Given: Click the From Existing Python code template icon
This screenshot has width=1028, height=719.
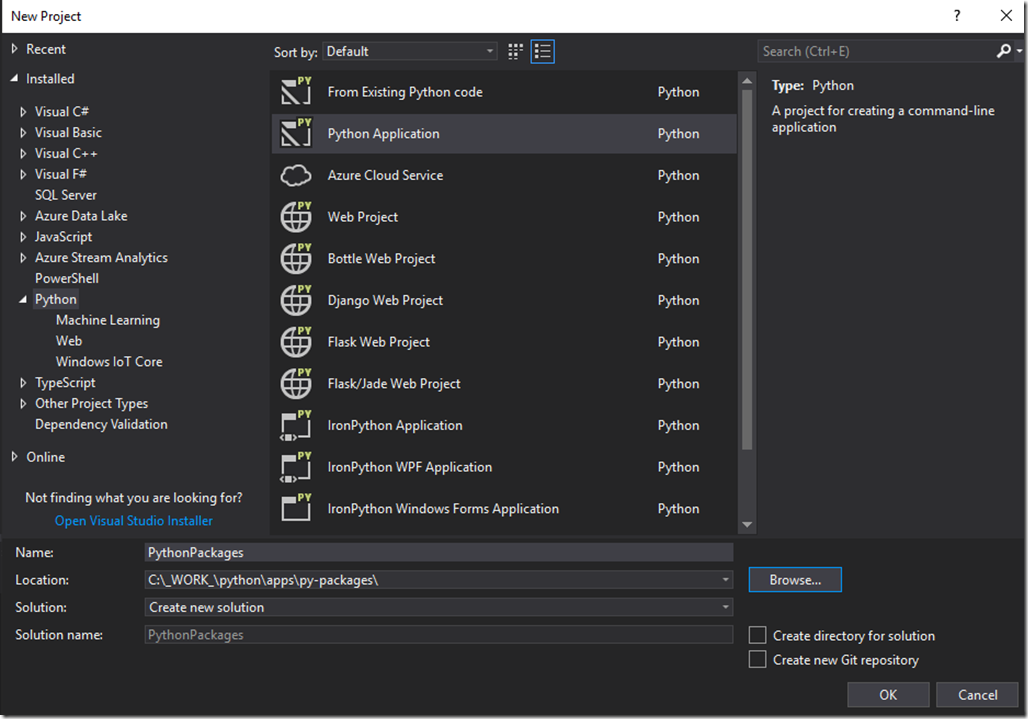Looking at the screenshot, I should tap(296, 91).
